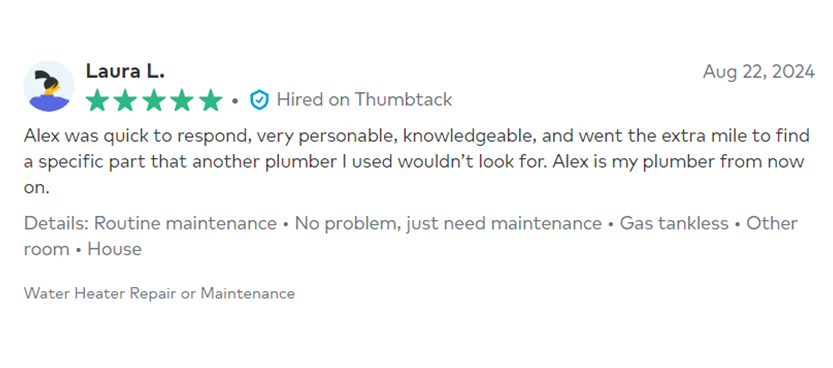
Task: Click the fifth green rating star
Action: pyautogui.click(x=211, y=100)
